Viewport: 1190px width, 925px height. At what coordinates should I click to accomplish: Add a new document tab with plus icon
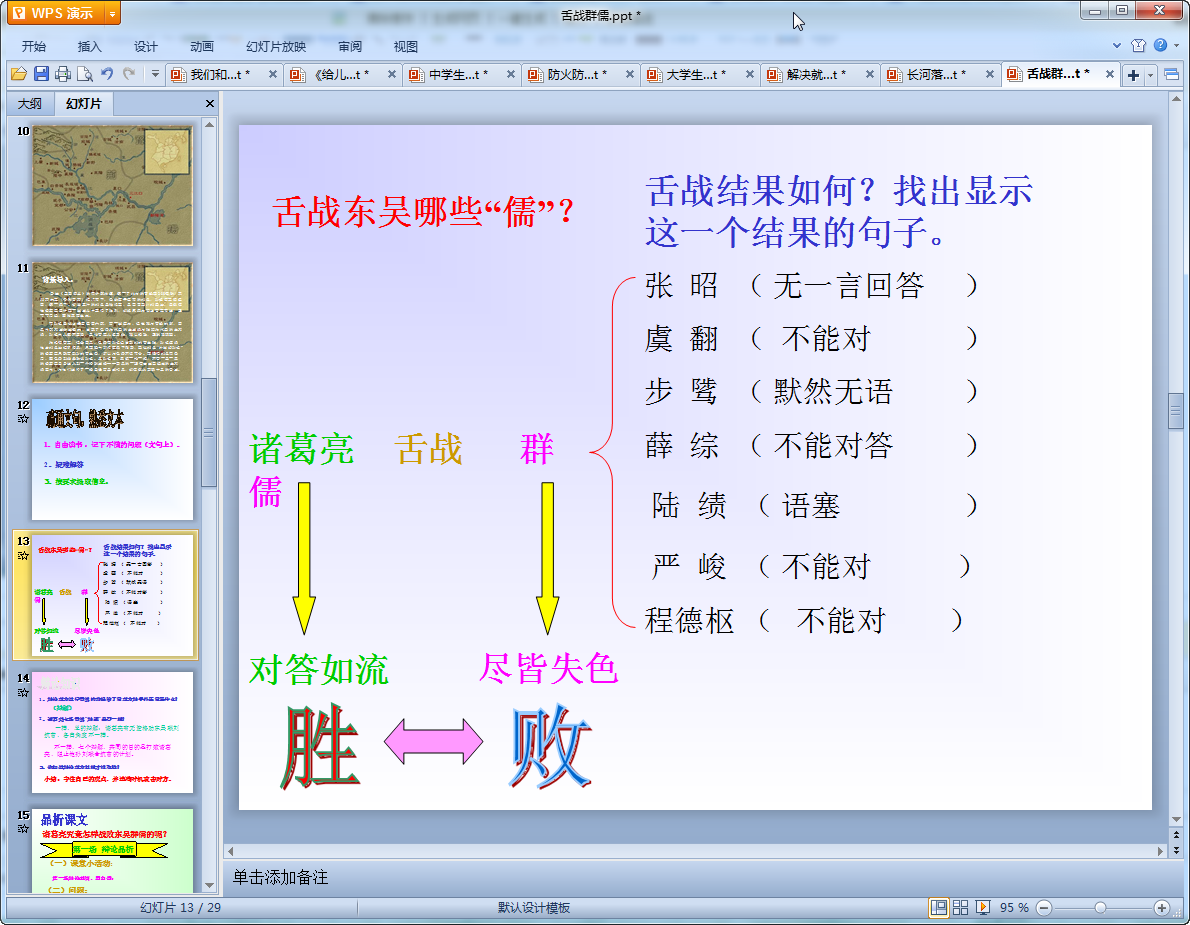click(x=1133, y=75)
